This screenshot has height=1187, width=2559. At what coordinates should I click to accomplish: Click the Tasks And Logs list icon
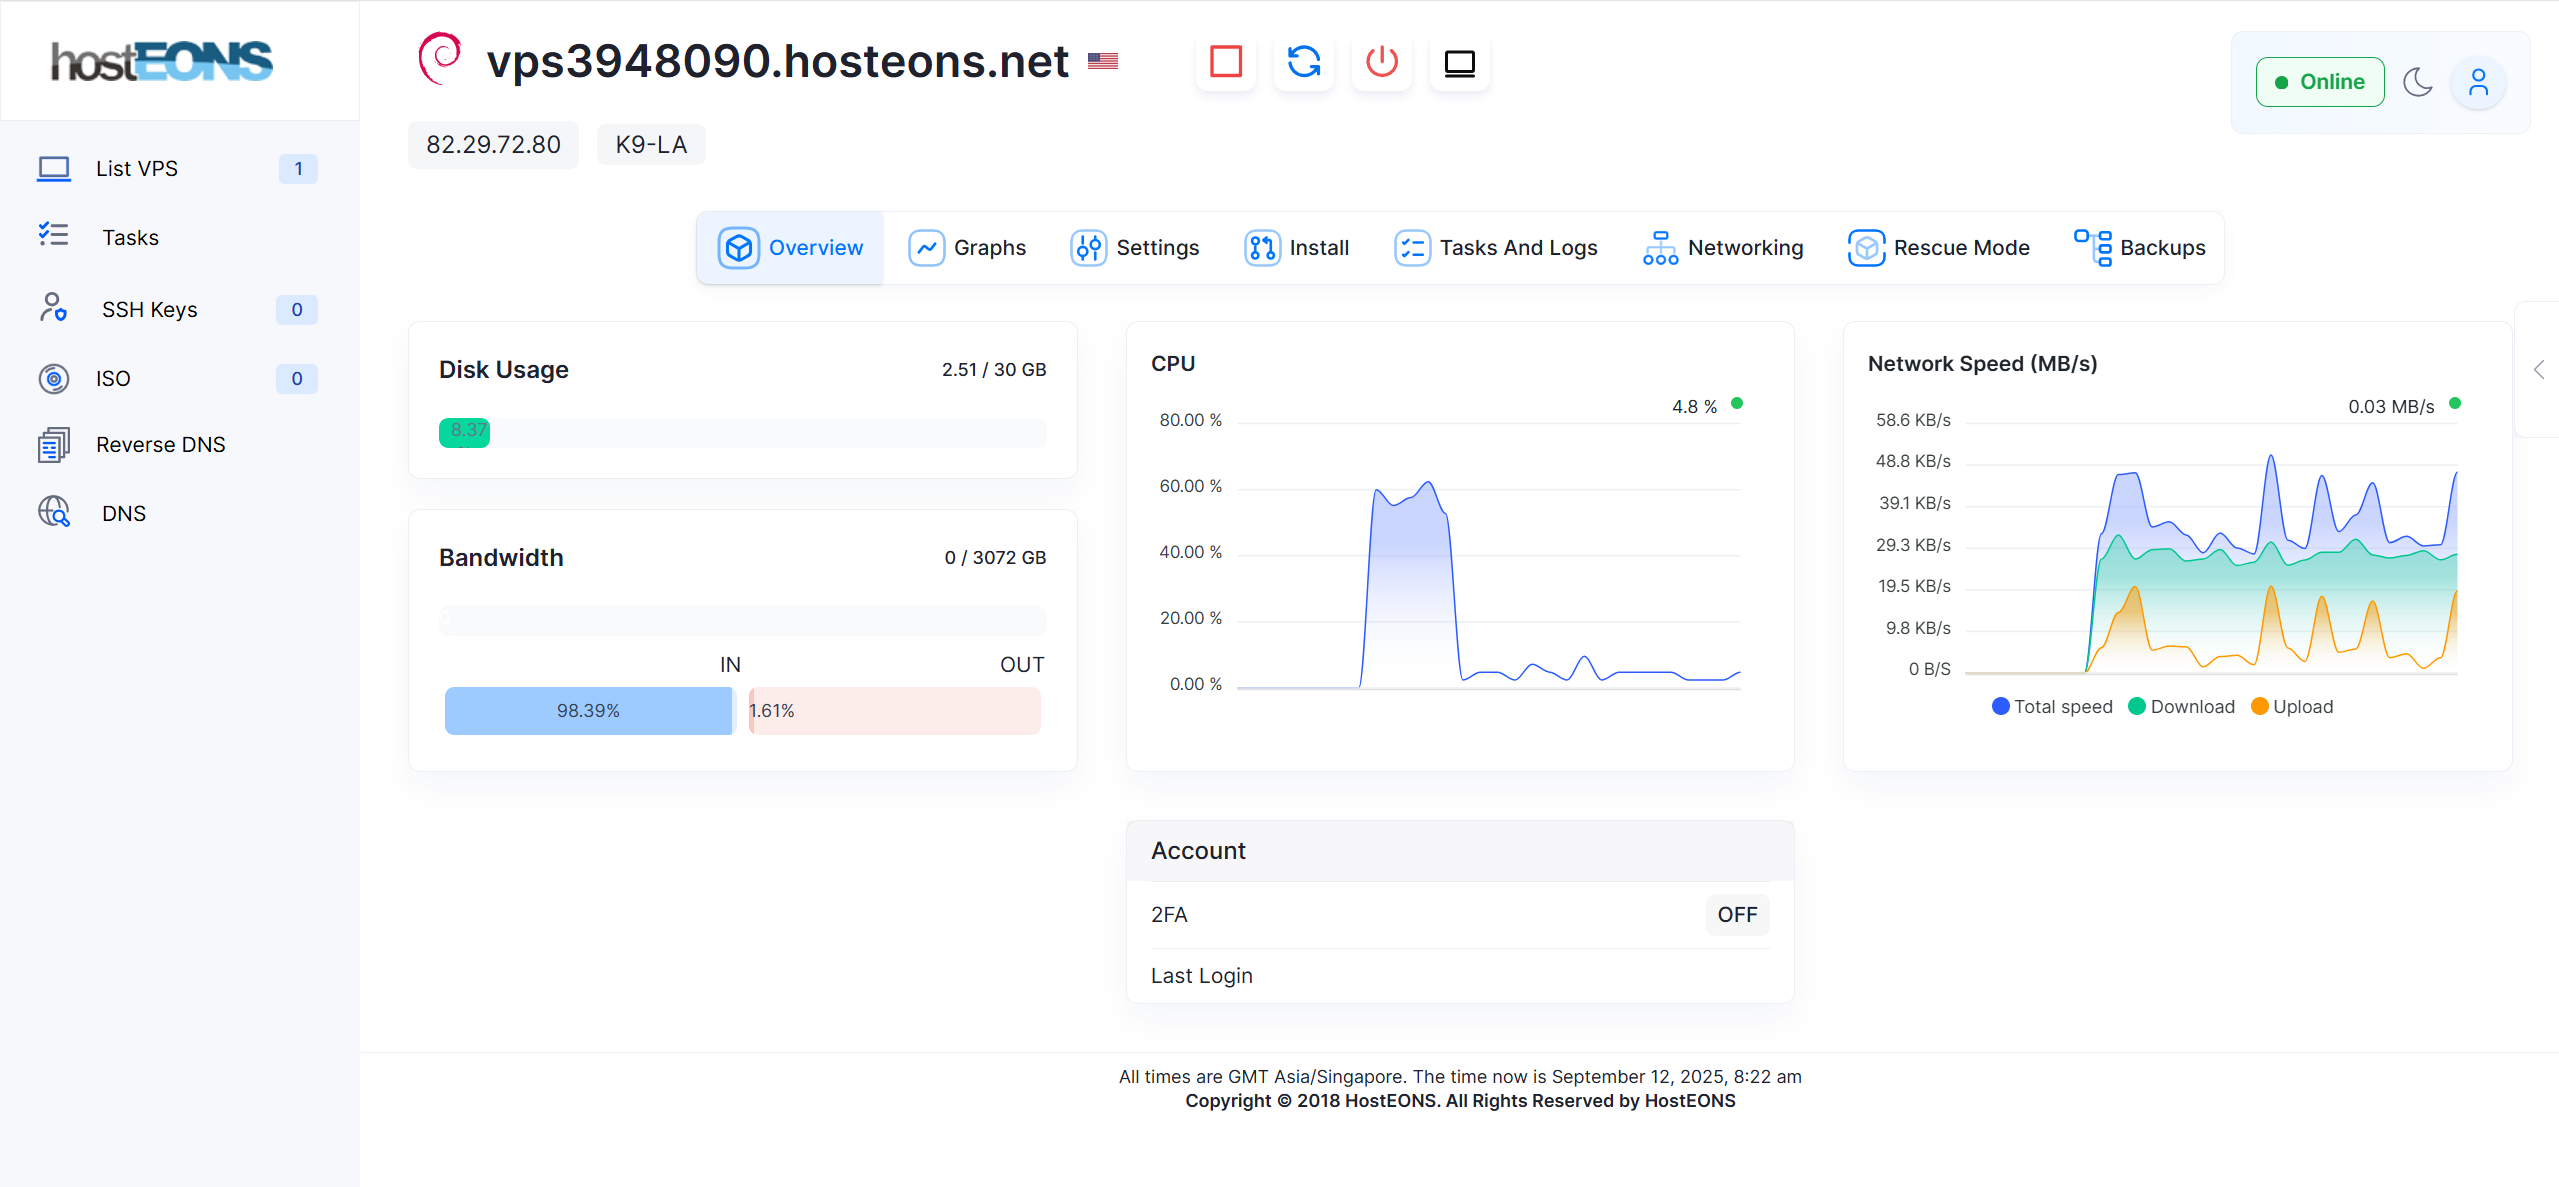coord(1413,248)
